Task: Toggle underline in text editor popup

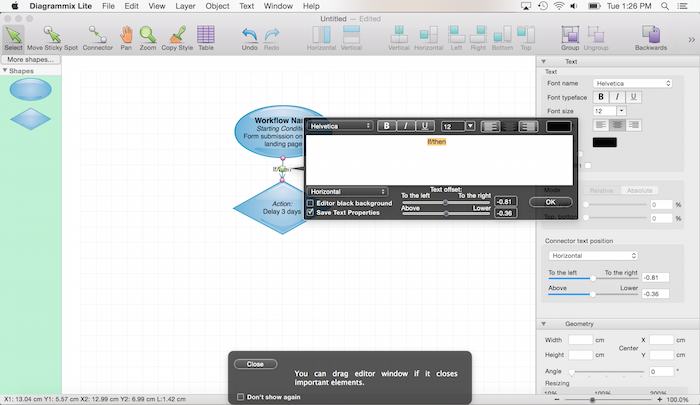Action: click(x=425, y=126)
